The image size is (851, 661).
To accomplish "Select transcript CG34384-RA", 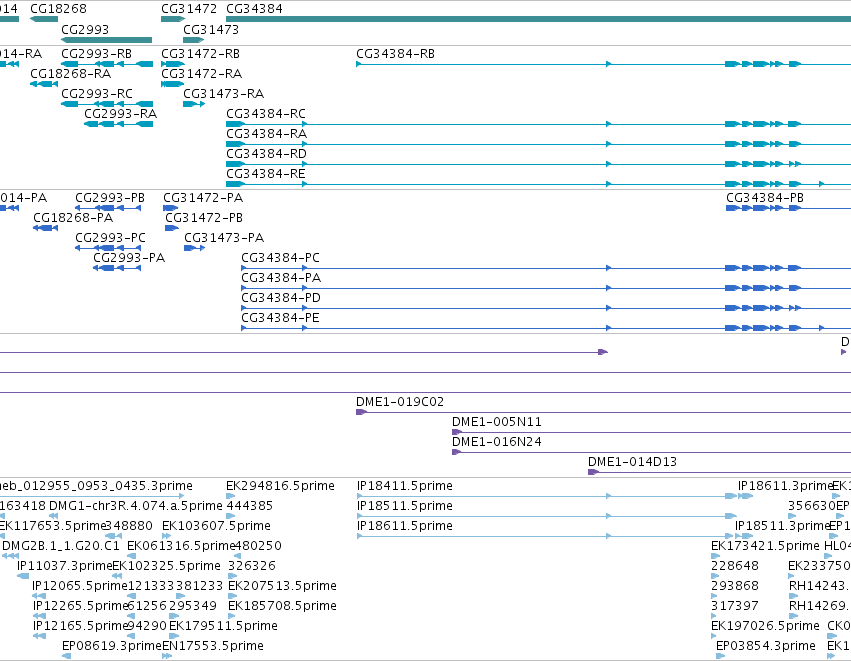I will [x=266, y=134].
